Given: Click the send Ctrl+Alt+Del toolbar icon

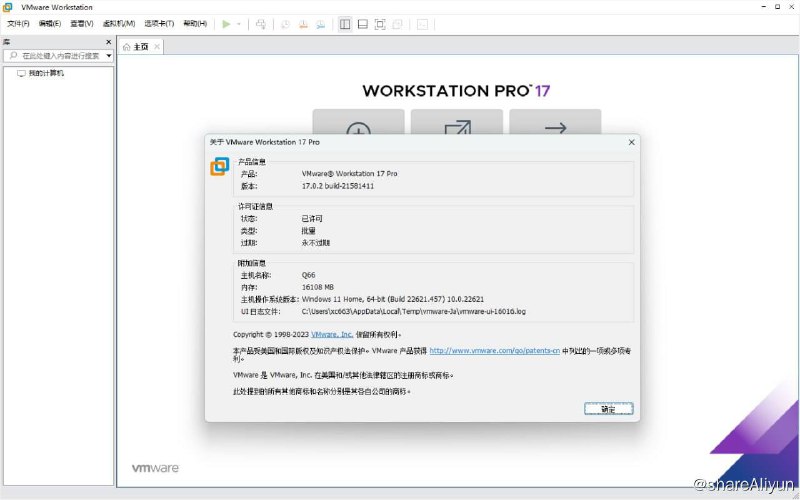Looking at the screenshot, I should (261, 23).
